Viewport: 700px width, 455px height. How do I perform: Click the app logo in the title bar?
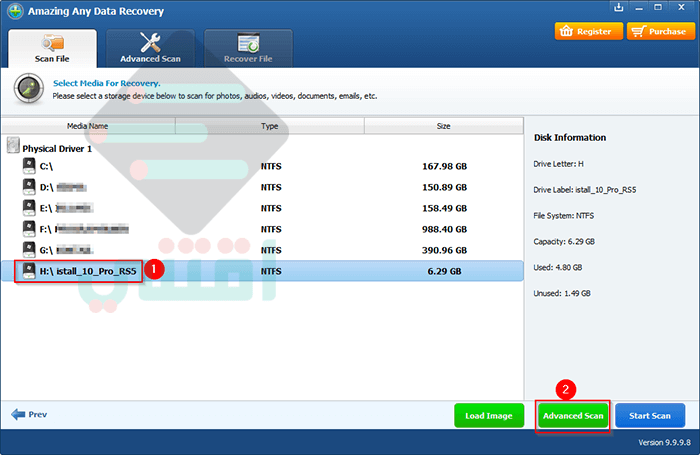15,11
